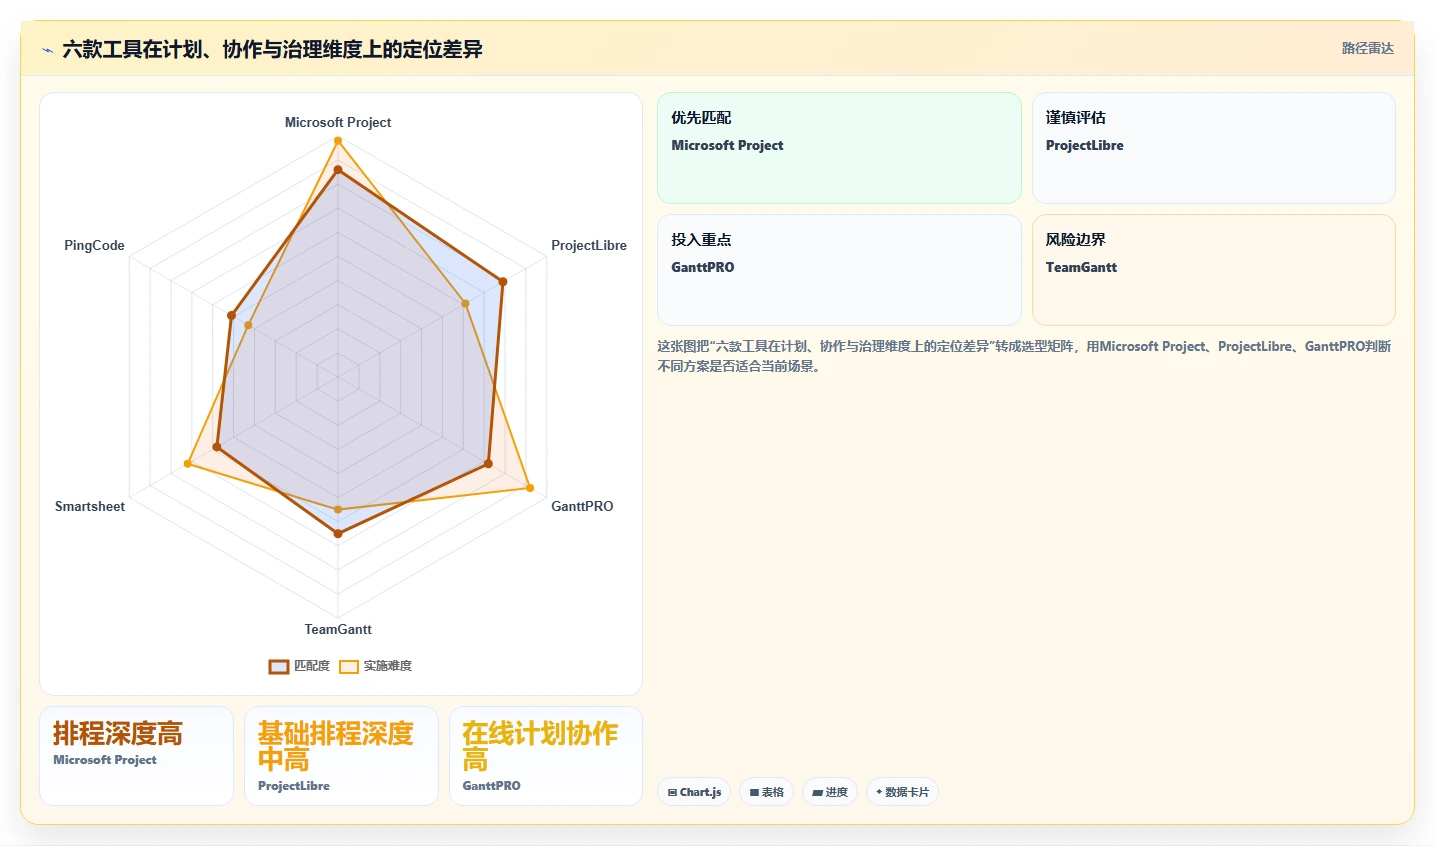This screenshot has width=1435, height=846.
Task: Click 实施难度 data point on Microsoft Project axis
Action: (x=338, y=141)
